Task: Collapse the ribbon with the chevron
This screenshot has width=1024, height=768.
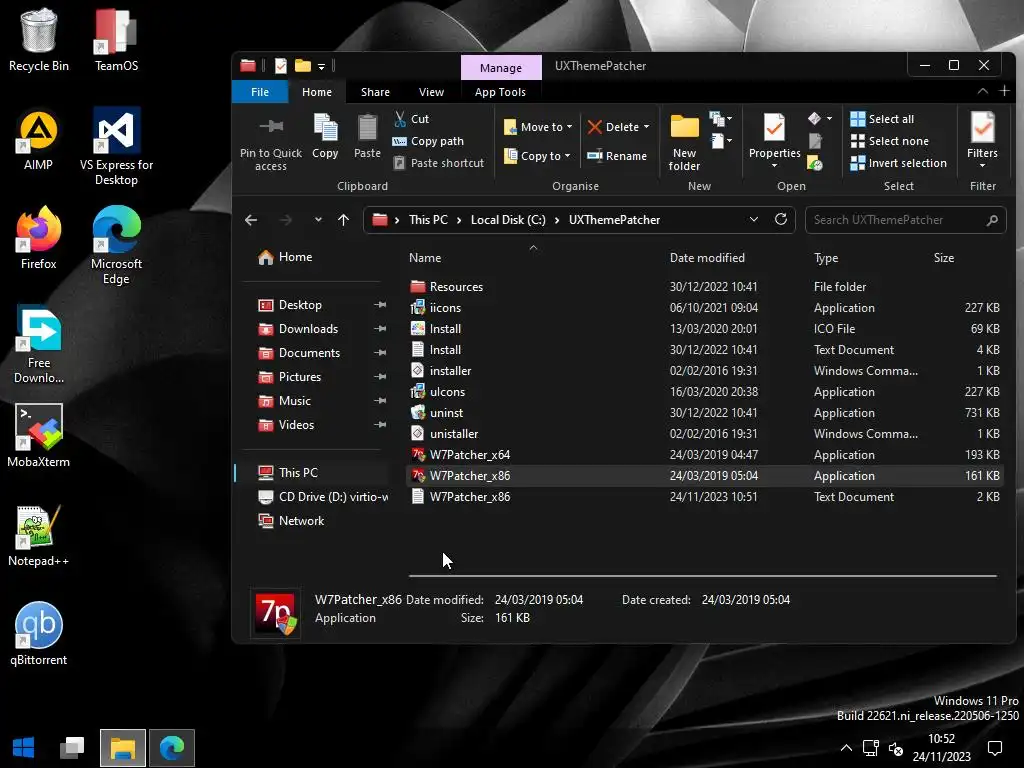Action: point(982,91)
